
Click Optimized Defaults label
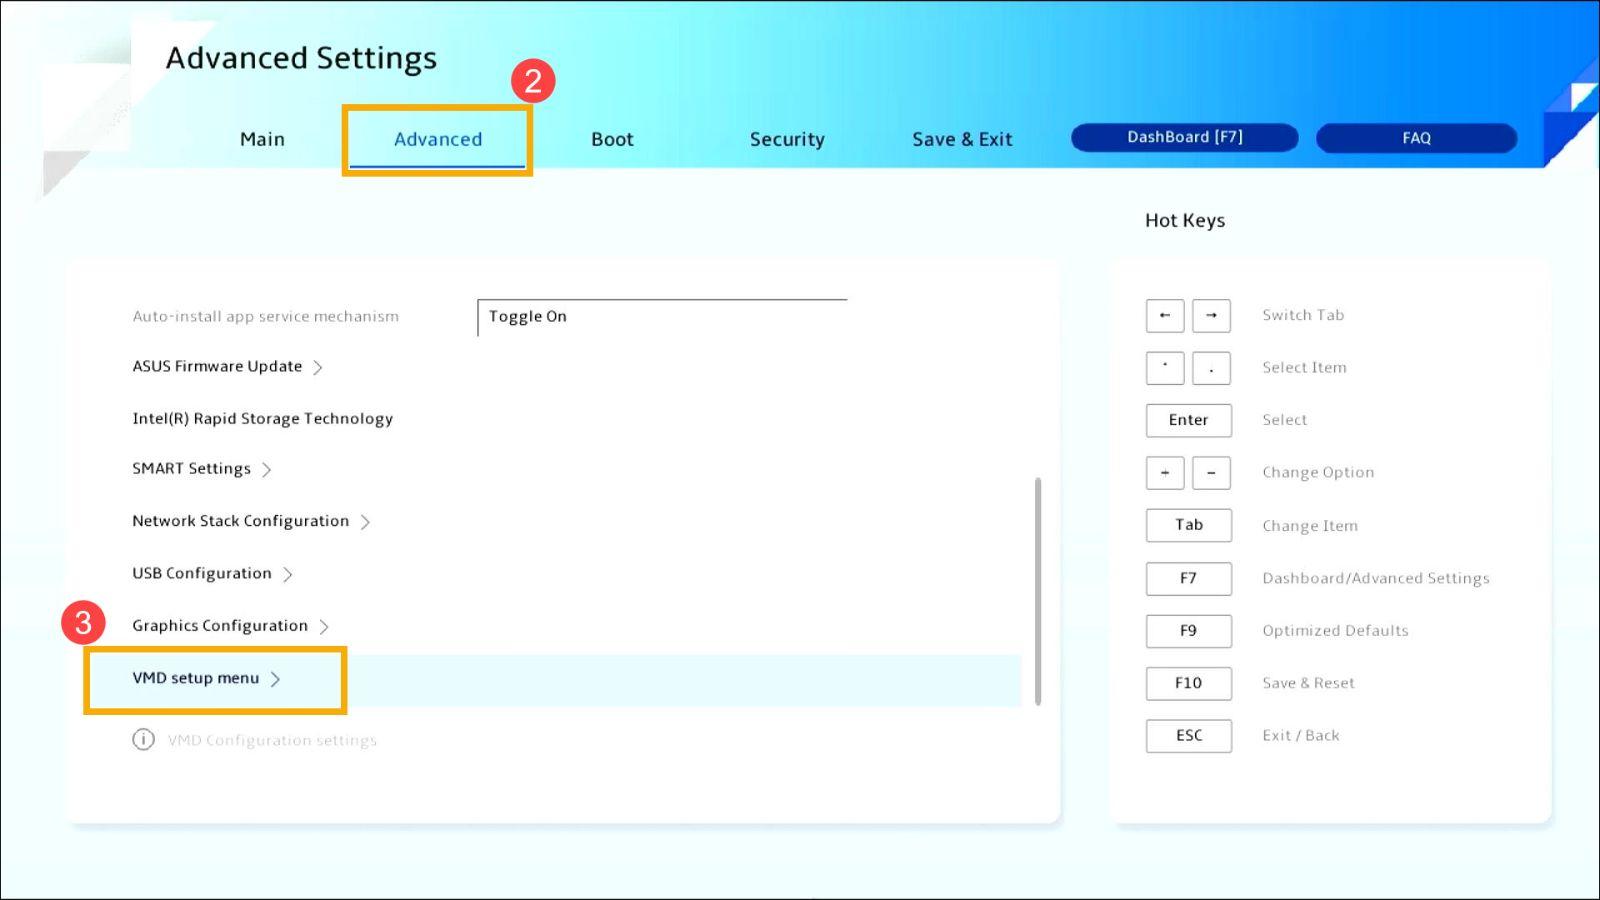click(1335, 630)
